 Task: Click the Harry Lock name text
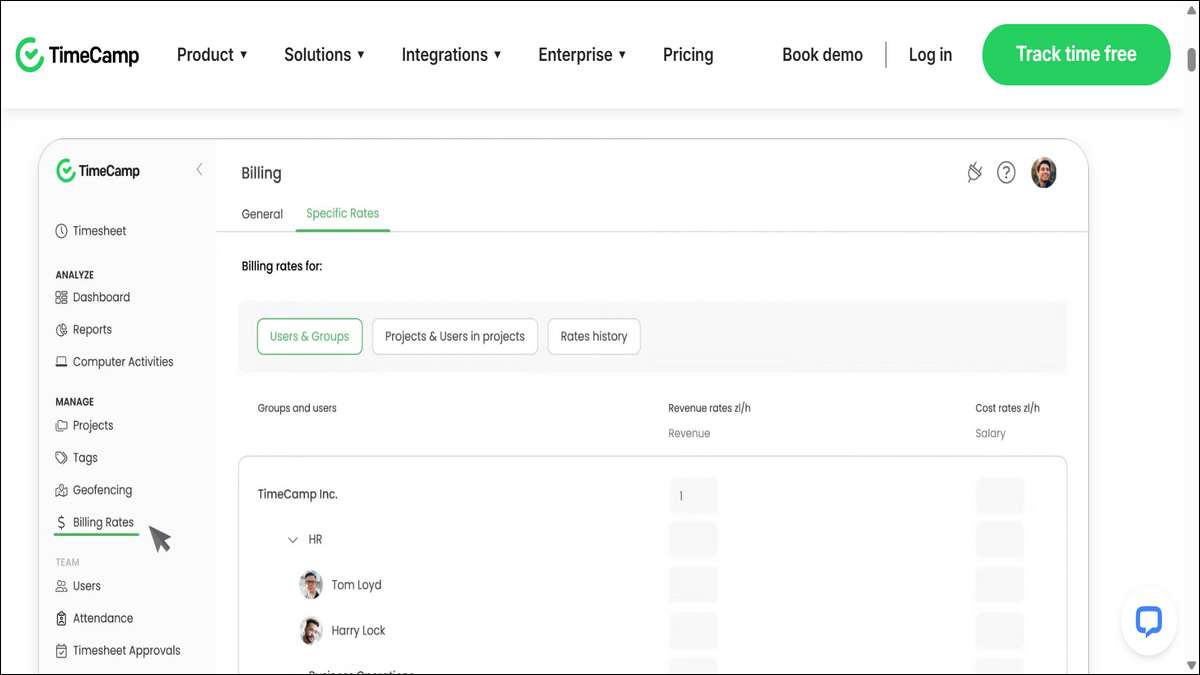(359, 631)
